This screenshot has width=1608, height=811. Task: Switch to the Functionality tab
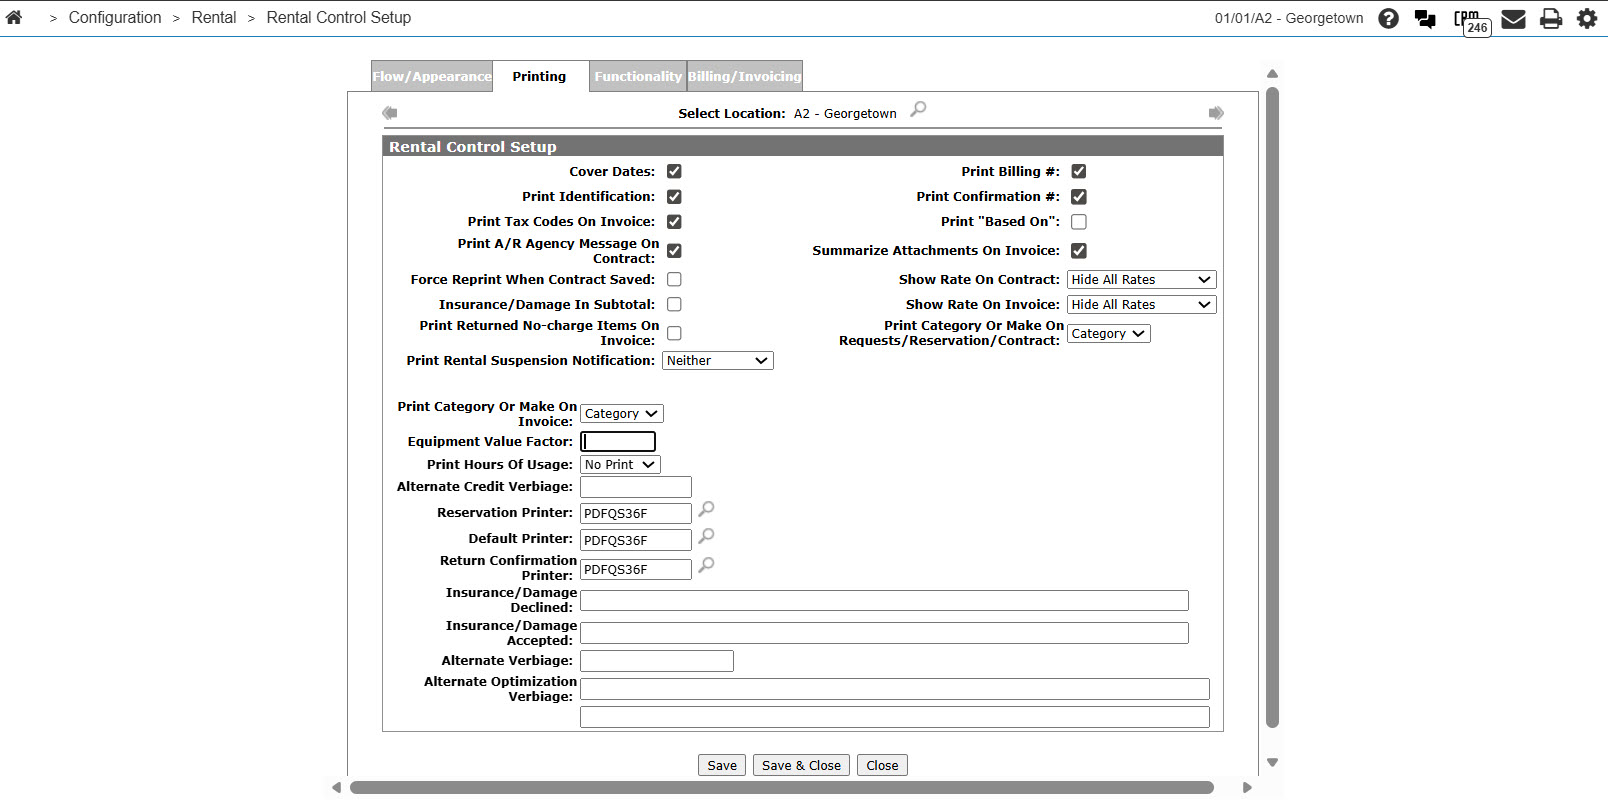click(x=637, y=77)
